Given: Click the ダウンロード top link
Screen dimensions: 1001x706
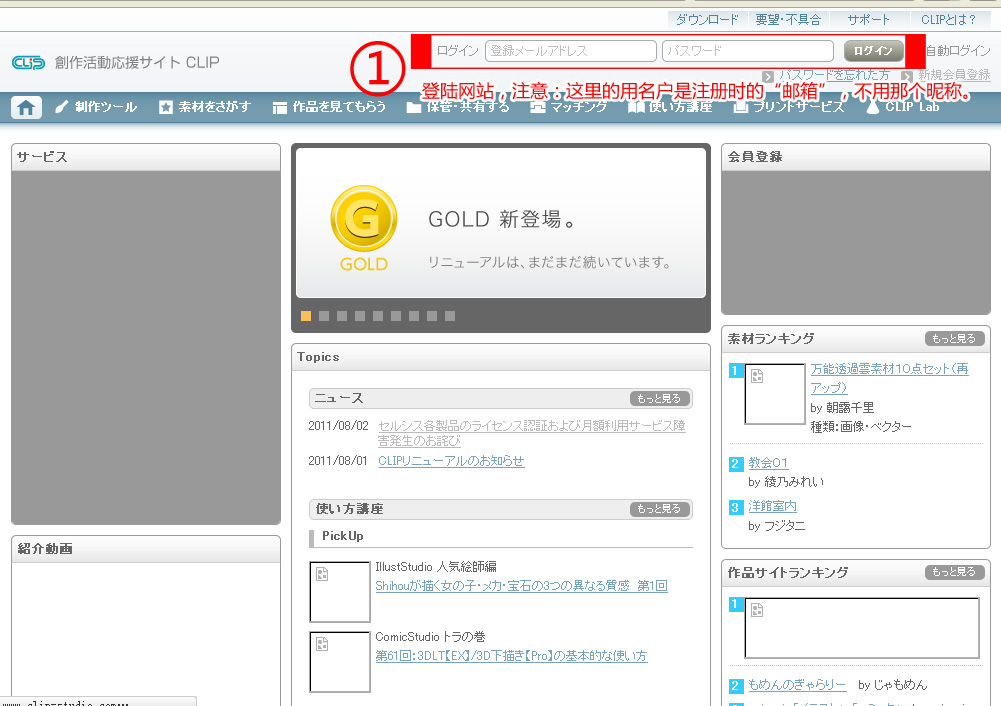Looking at the screenshot, I should 707,20.
